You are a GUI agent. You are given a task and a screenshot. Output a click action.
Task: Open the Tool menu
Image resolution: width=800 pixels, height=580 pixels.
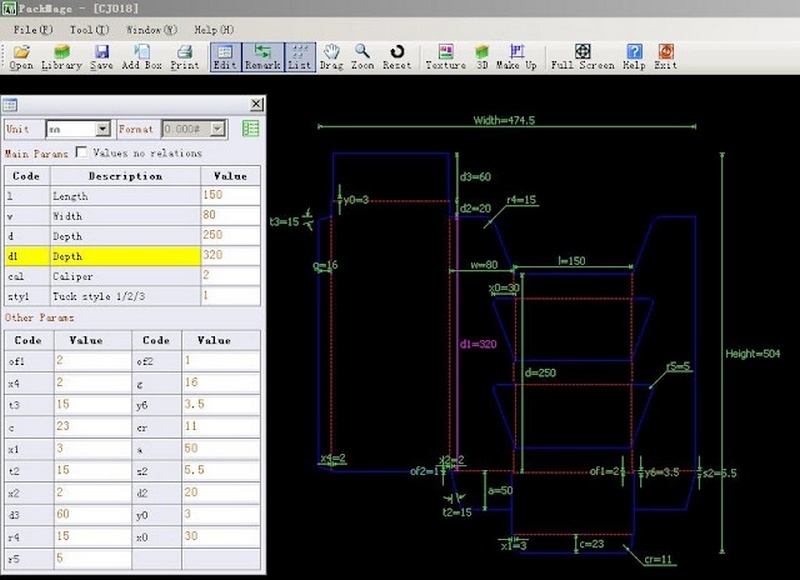[x=89, y=29]
